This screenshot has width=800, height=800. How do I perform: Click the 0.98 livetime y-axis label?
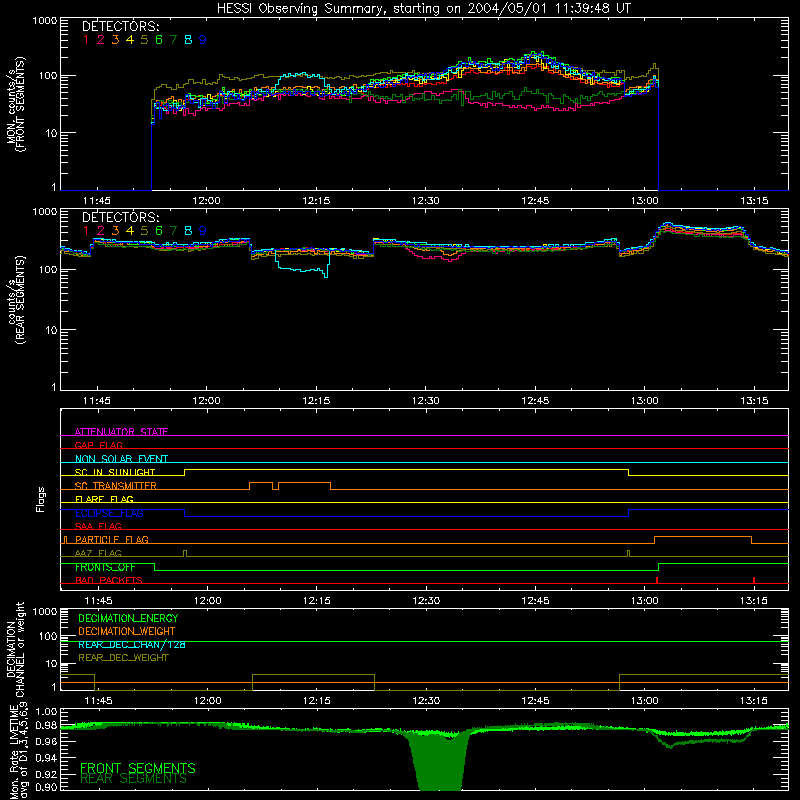[x=47, y=725]
